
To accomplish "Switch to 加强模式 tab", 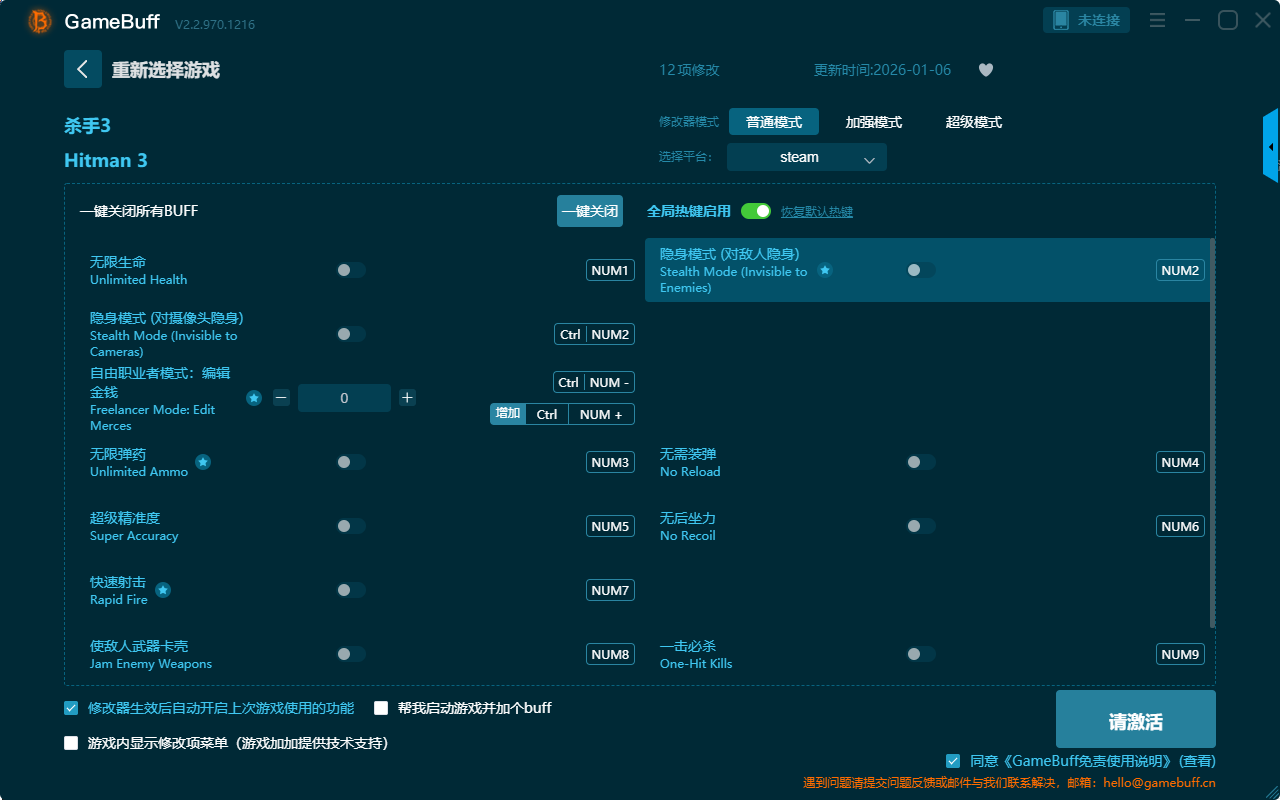I will coord(873,122).
